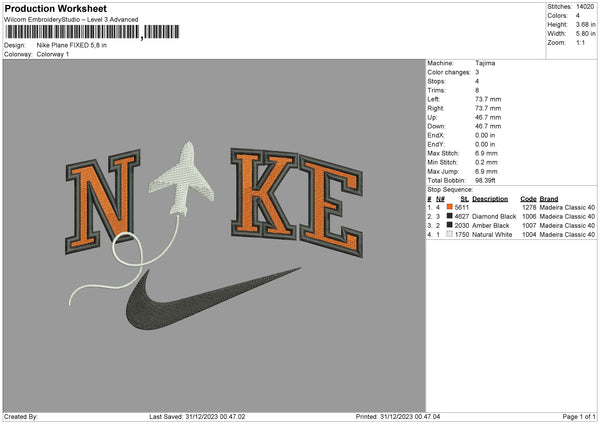Click the Brand column header

tap(549, 199)
